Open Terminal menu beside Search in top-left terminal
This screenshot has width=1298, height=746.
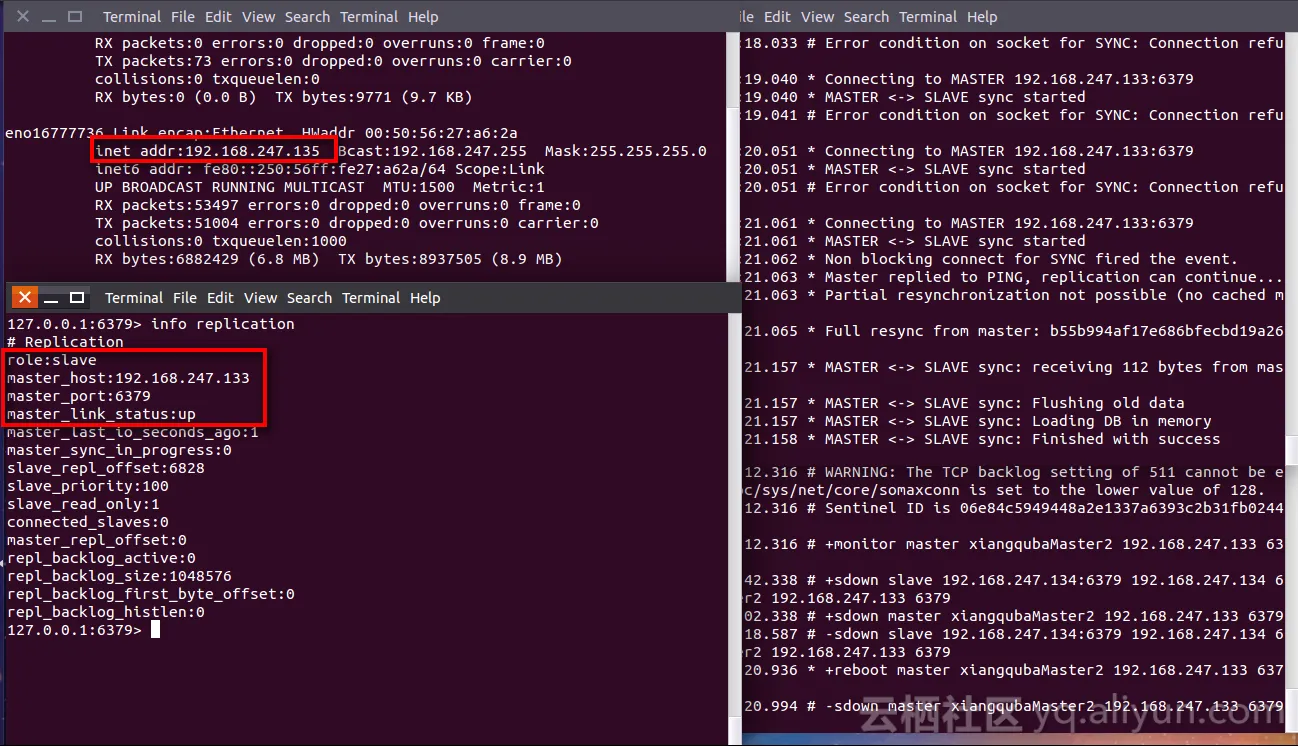(369, 17)
